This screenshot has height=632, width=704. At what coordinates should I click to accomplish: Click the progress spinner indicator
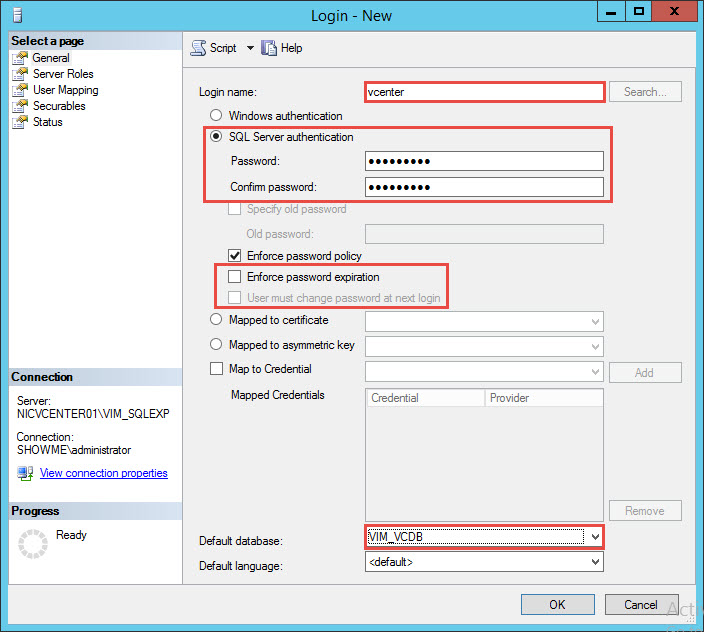tap(33, 544)
